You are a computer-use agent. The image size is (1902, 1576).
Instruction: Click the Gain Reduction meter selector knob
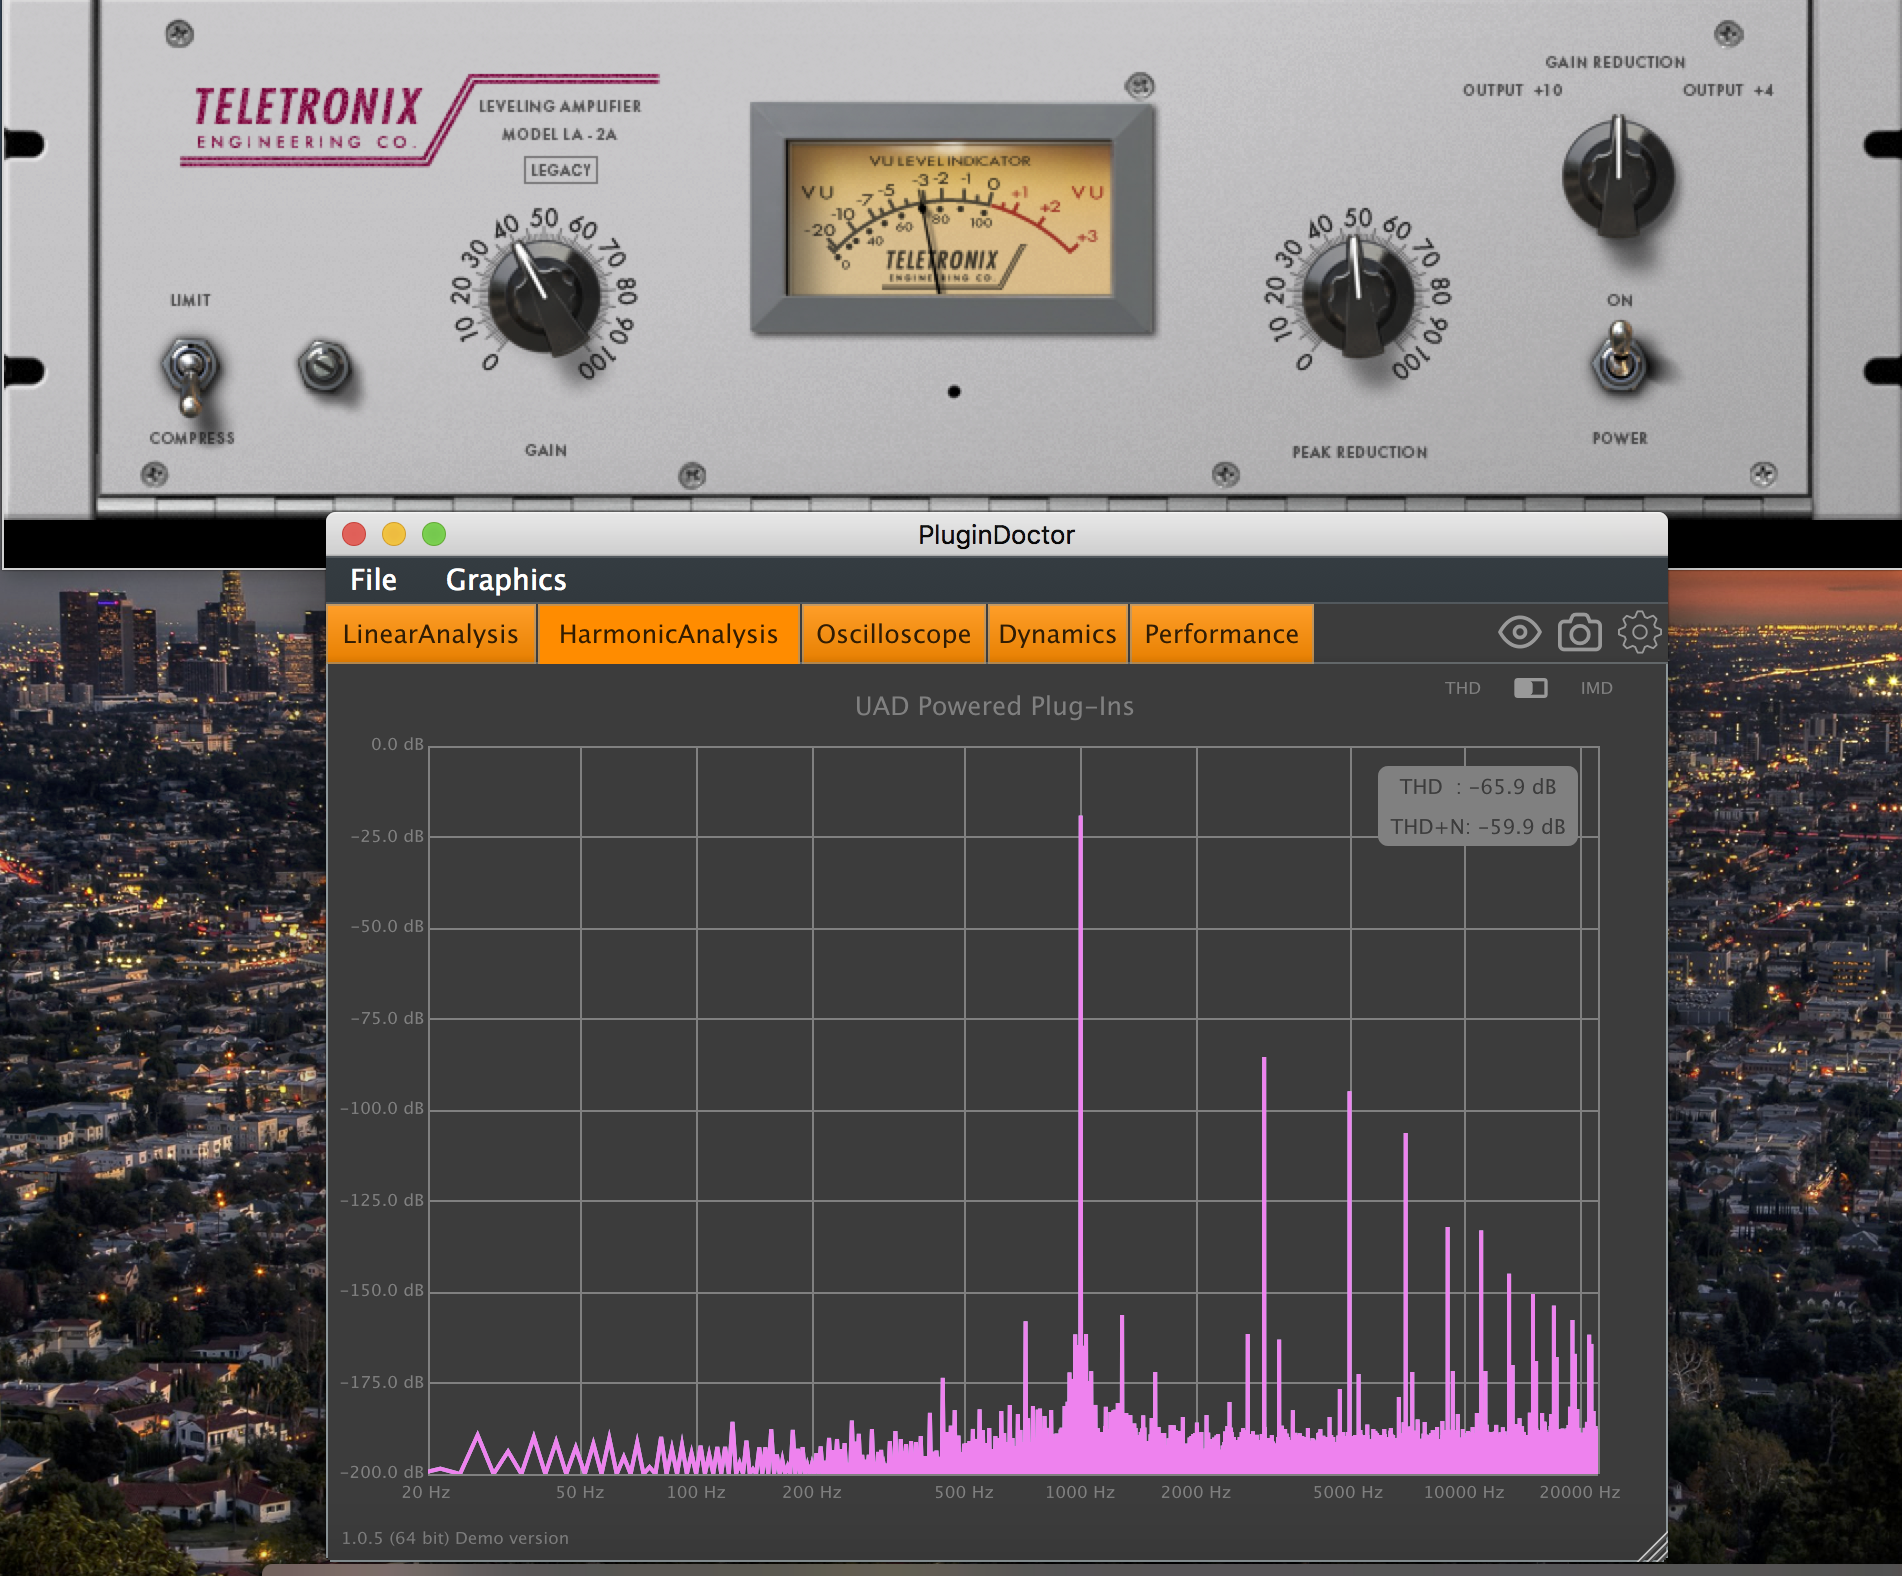click(1618, 178)
